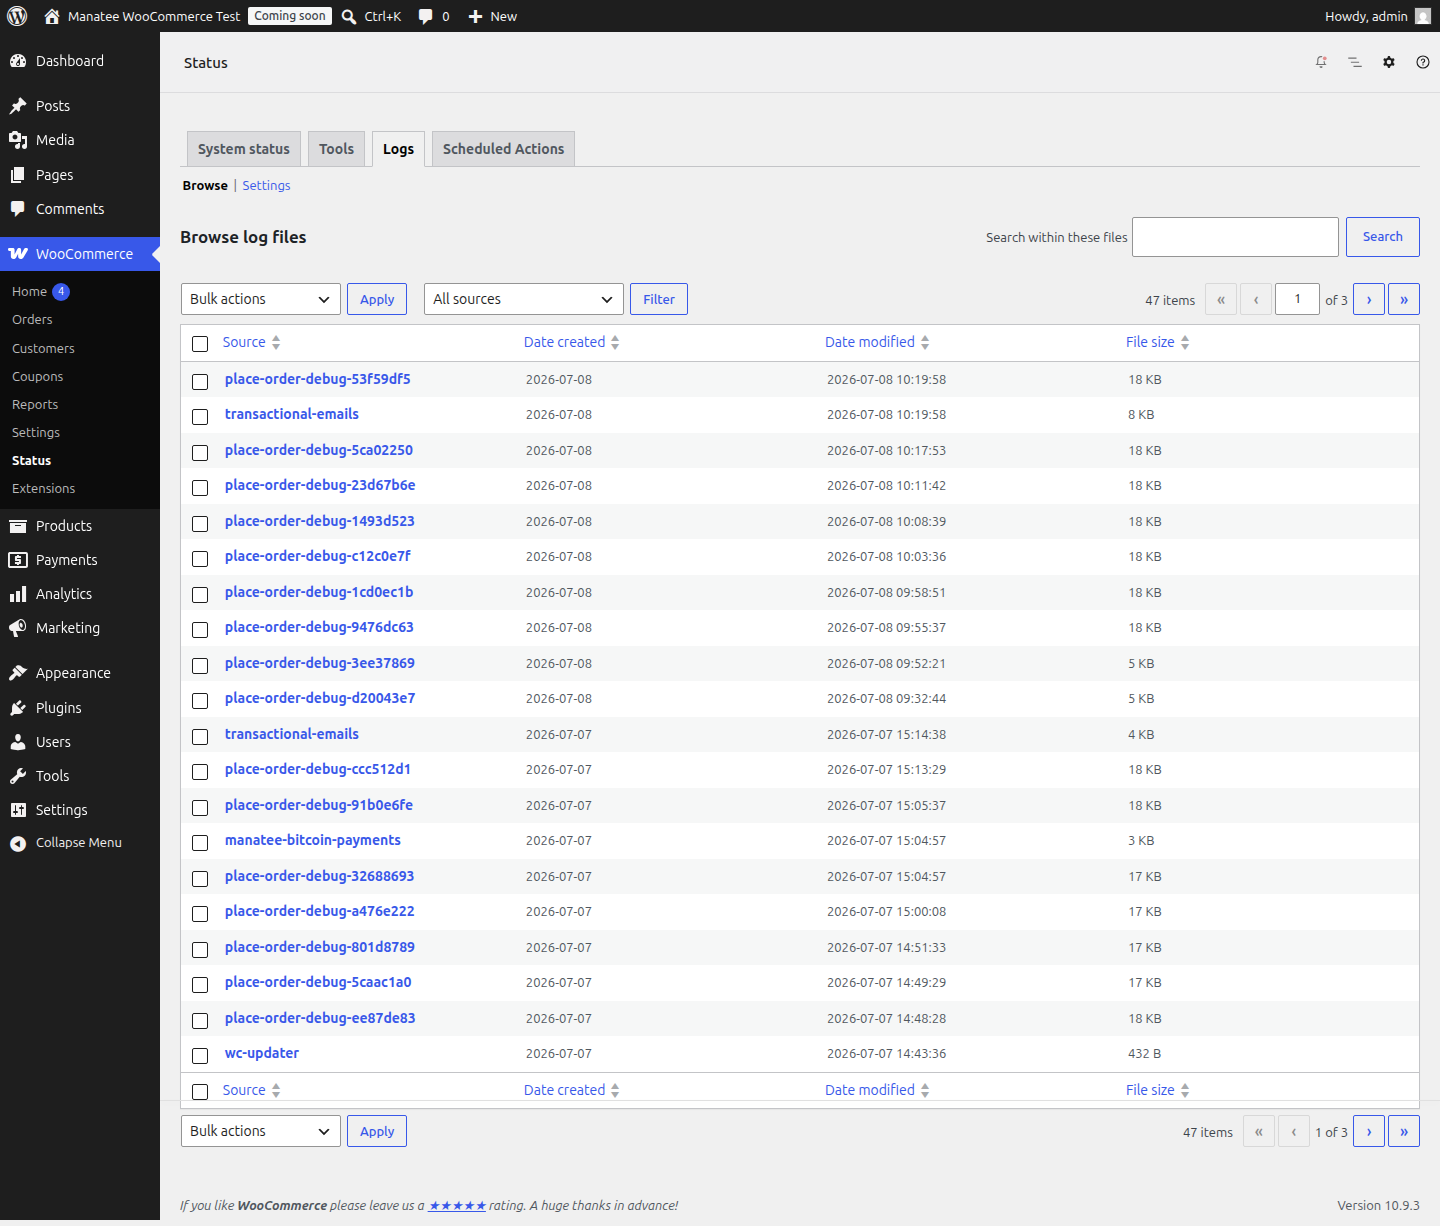Sort by Source column header

(251, 342)
